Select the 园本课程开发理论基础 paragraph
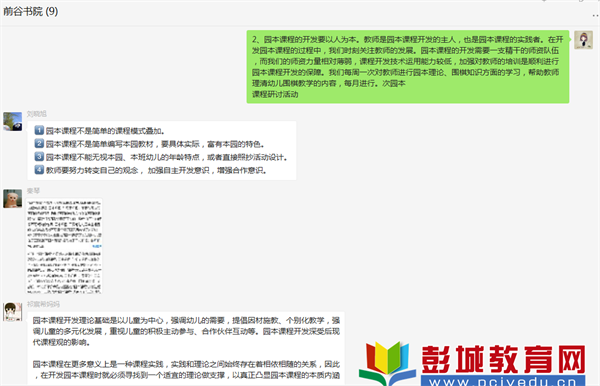The width and height of the screenshot is (600, 386). point(186,331)
